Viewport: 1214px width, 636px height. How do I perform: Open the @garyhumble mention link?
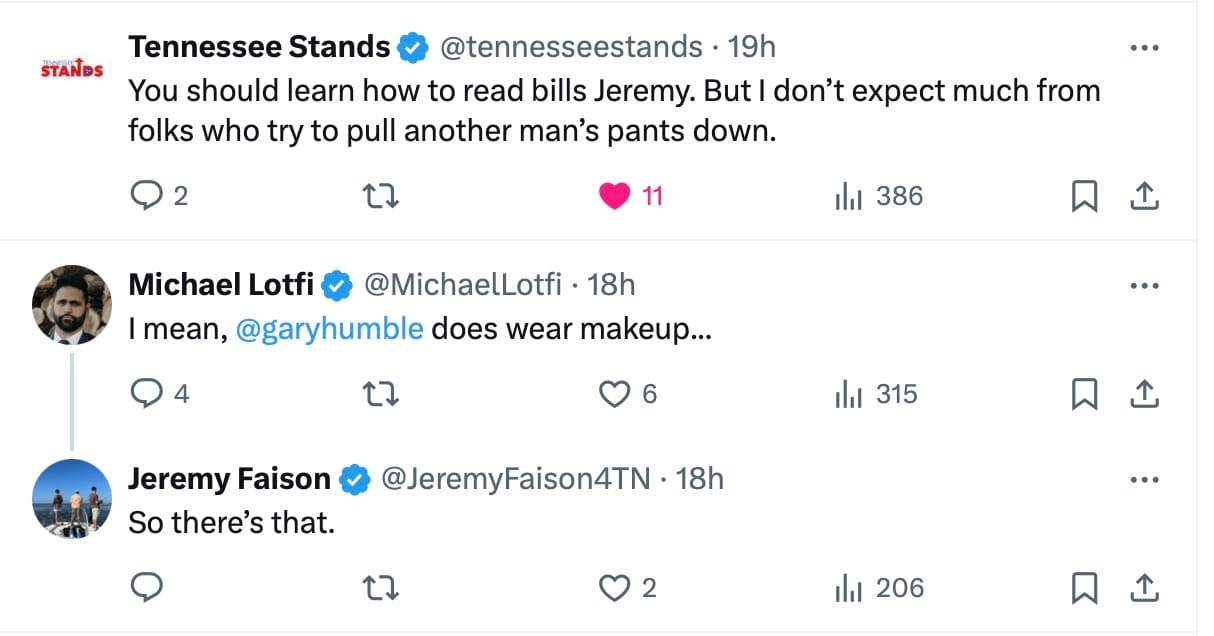329,330
